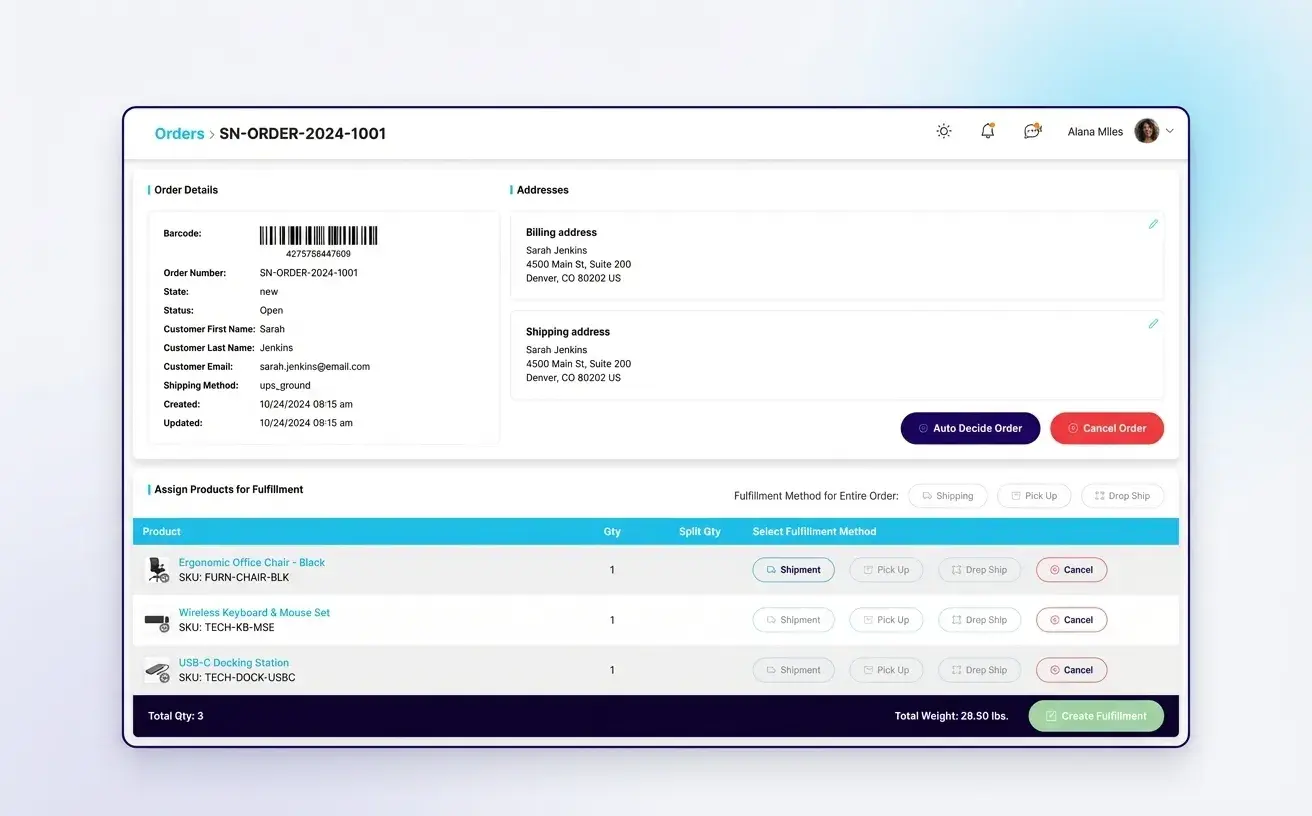This screenshot has height=816, width=1312.
Task: Edit the Billing address with the pencil icon
Action: (x=1152, y=224)
